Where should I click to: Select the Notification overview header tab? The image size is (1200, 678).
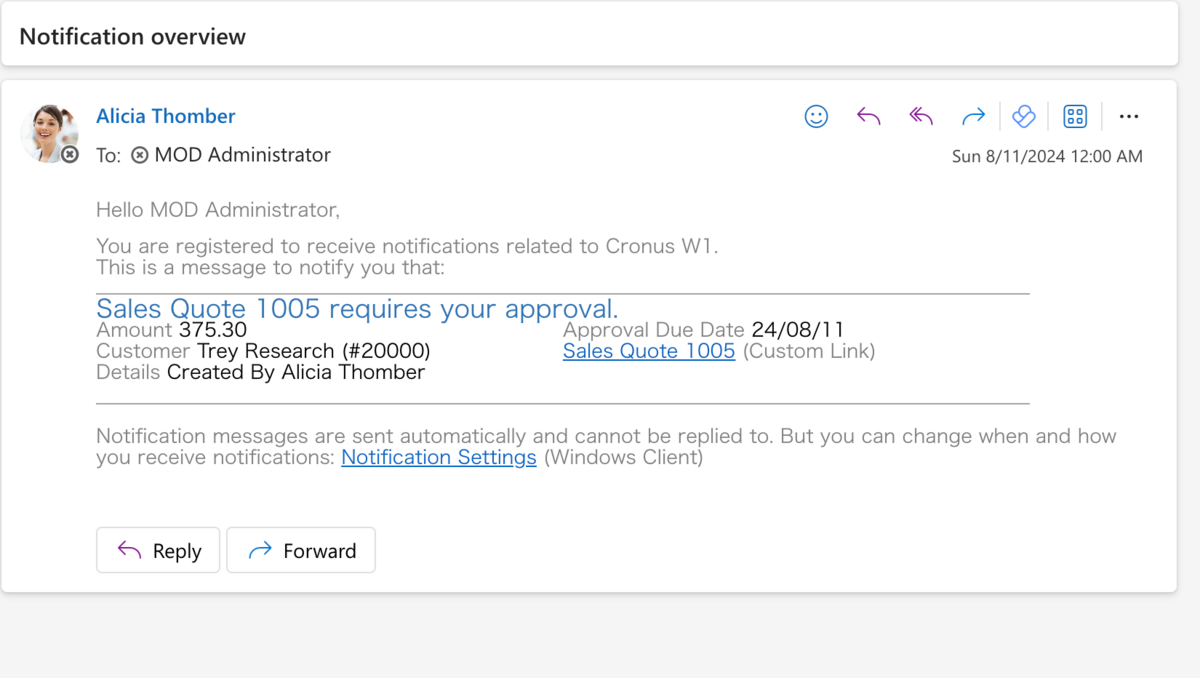131,36
